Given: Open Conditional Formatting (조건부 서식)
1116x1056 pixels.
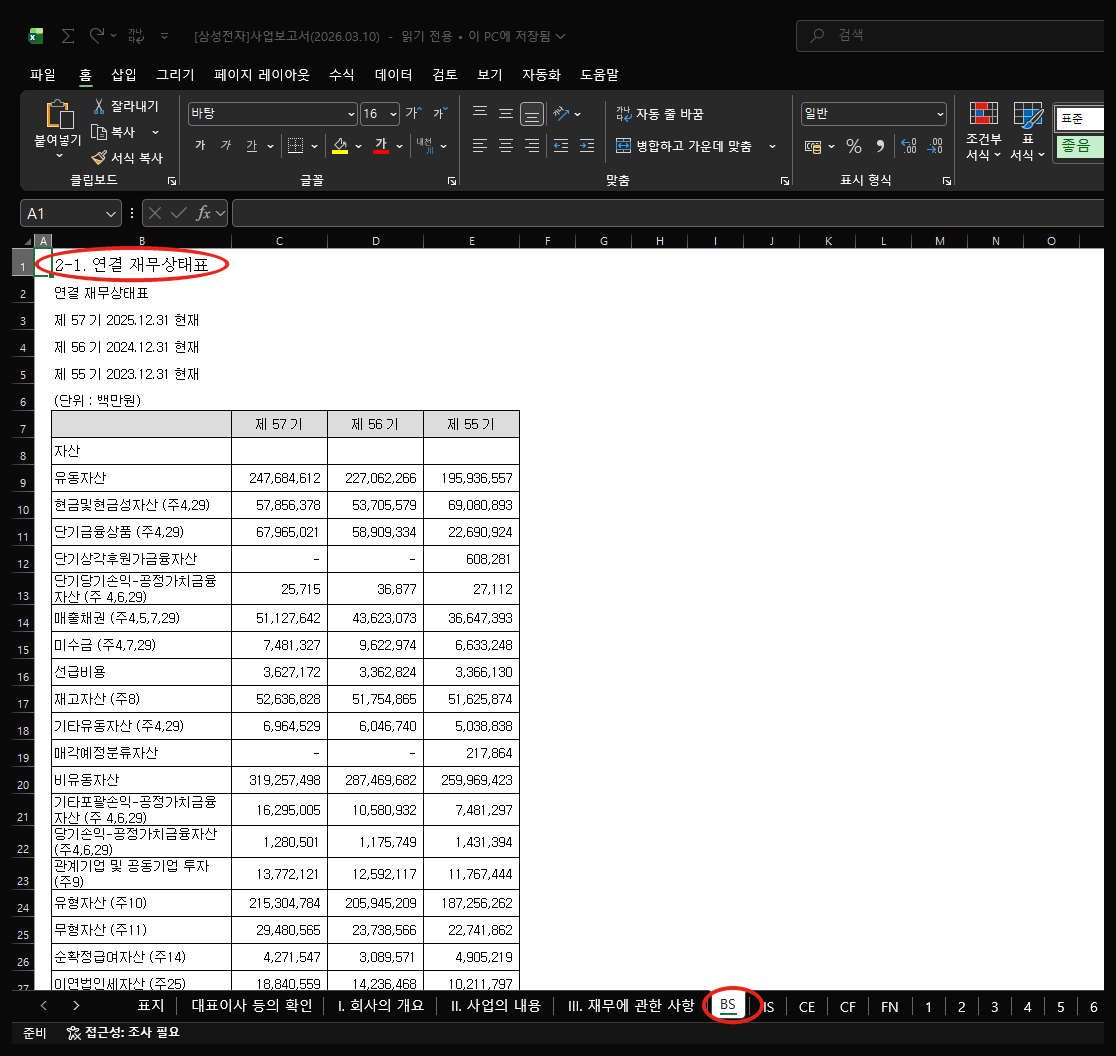Looking at the screenshot, I should pos(984,131).
